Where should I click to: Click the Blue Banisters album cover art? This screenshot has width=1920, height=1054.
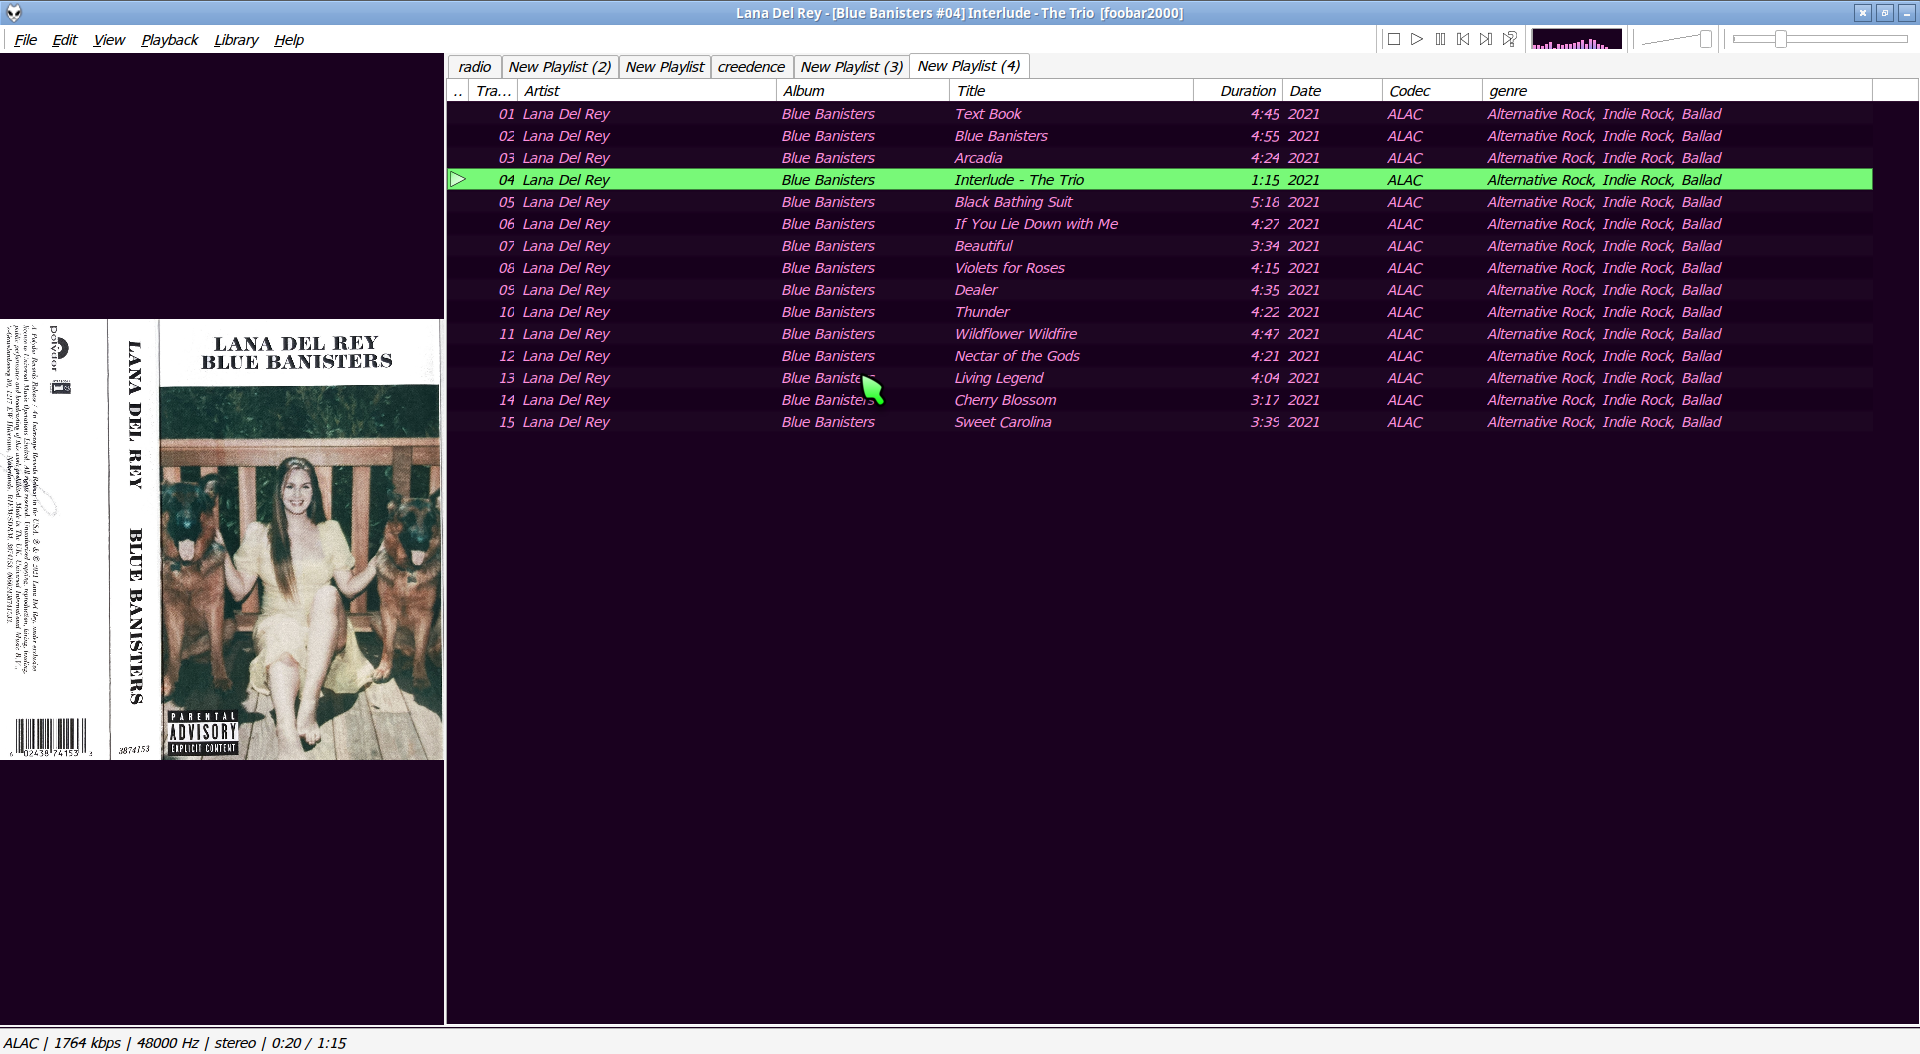[x=222, y=540]
